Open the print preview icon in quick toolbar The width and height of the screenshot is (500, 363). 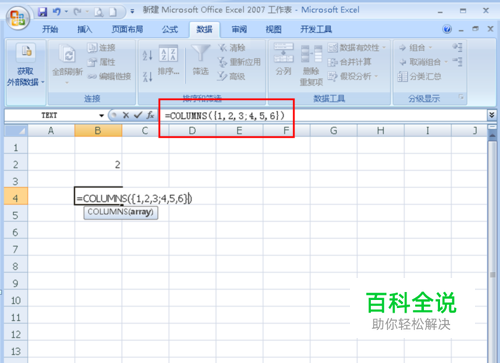click(99, 12)
